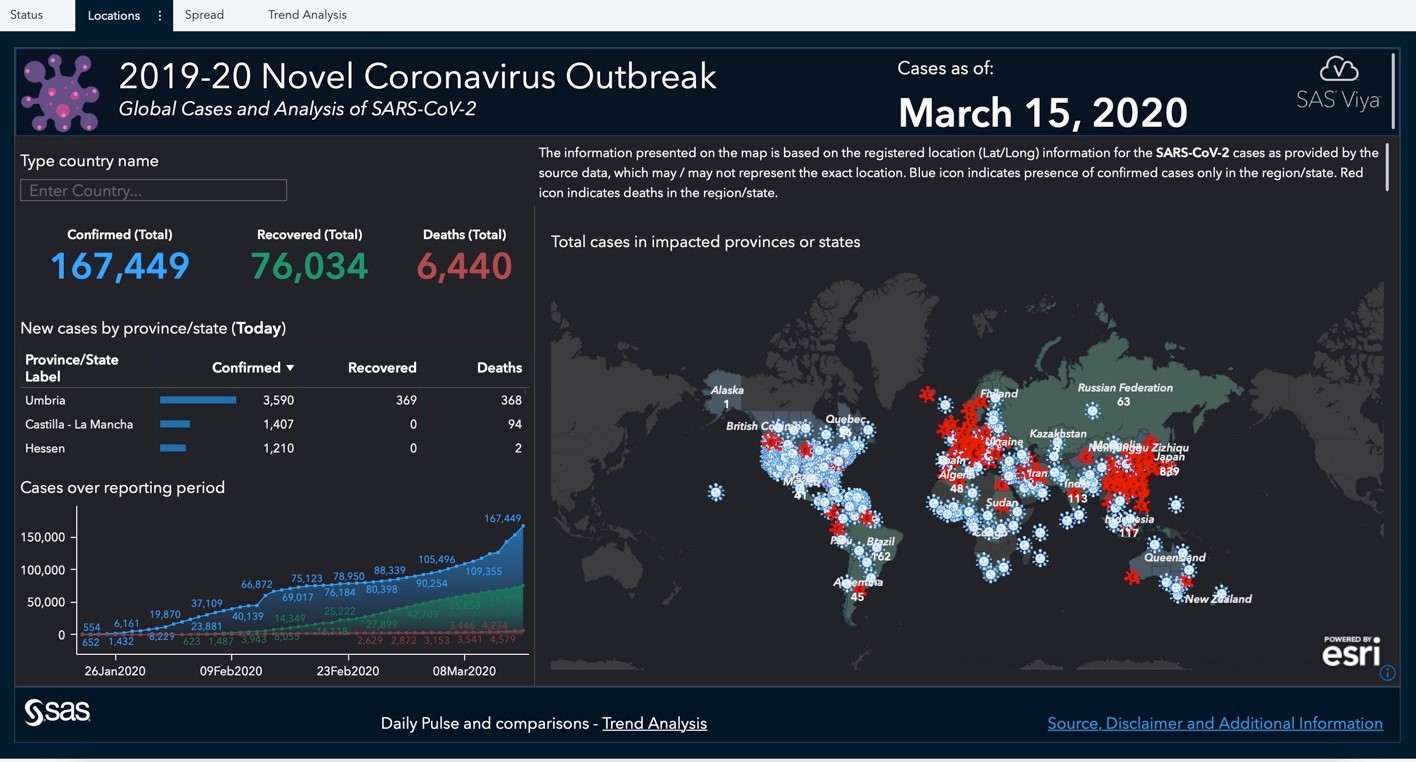The width and height of the screenshot is (1416, 762).
Task: Open the Spread tab
Action: coord(204,15)
